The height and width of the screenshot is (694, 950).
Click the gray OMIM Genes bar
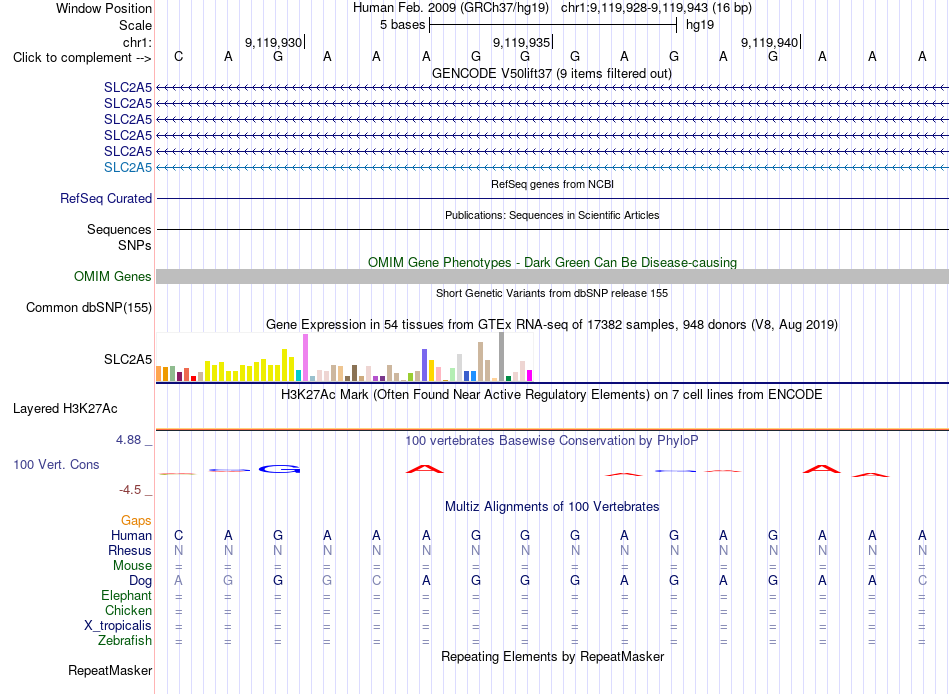[x=552, y=276]
